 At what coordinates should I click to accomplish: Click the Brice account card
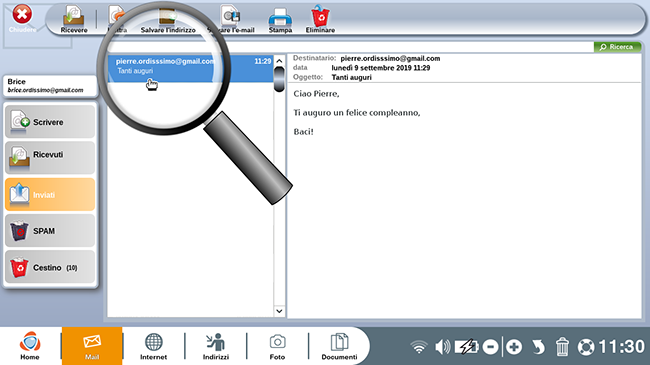pyautogui.click(x=50, y=86)
